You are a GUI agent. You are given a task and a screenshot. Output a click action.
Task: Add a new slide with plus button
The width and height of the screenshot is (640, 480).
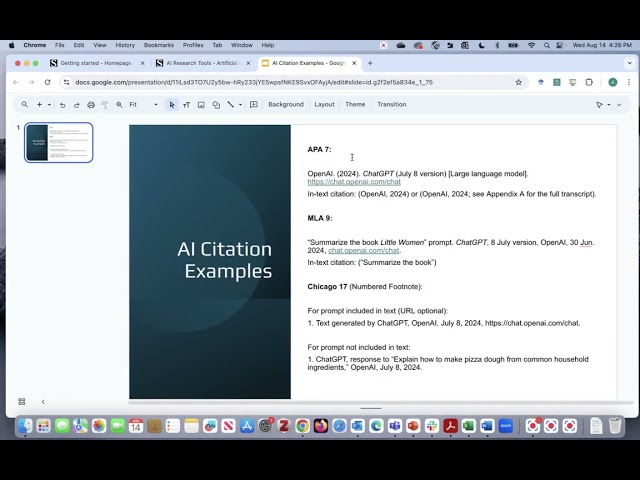(39, 104)
